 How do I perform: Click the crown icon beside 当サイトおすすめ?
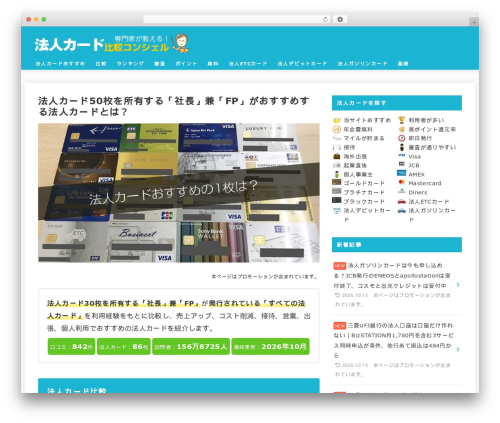point(337,120)
